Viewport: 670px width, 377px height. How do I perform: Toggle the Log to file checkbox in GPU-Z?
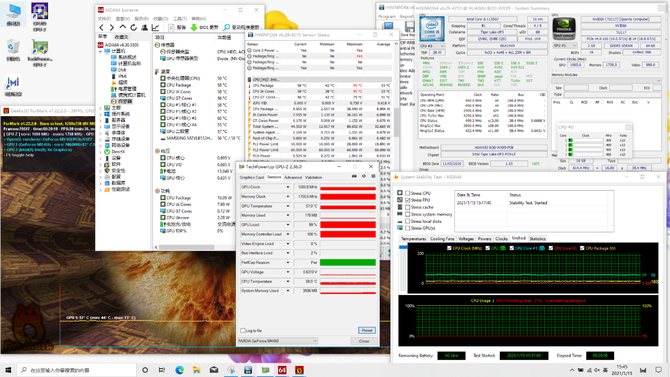(243, 330)
